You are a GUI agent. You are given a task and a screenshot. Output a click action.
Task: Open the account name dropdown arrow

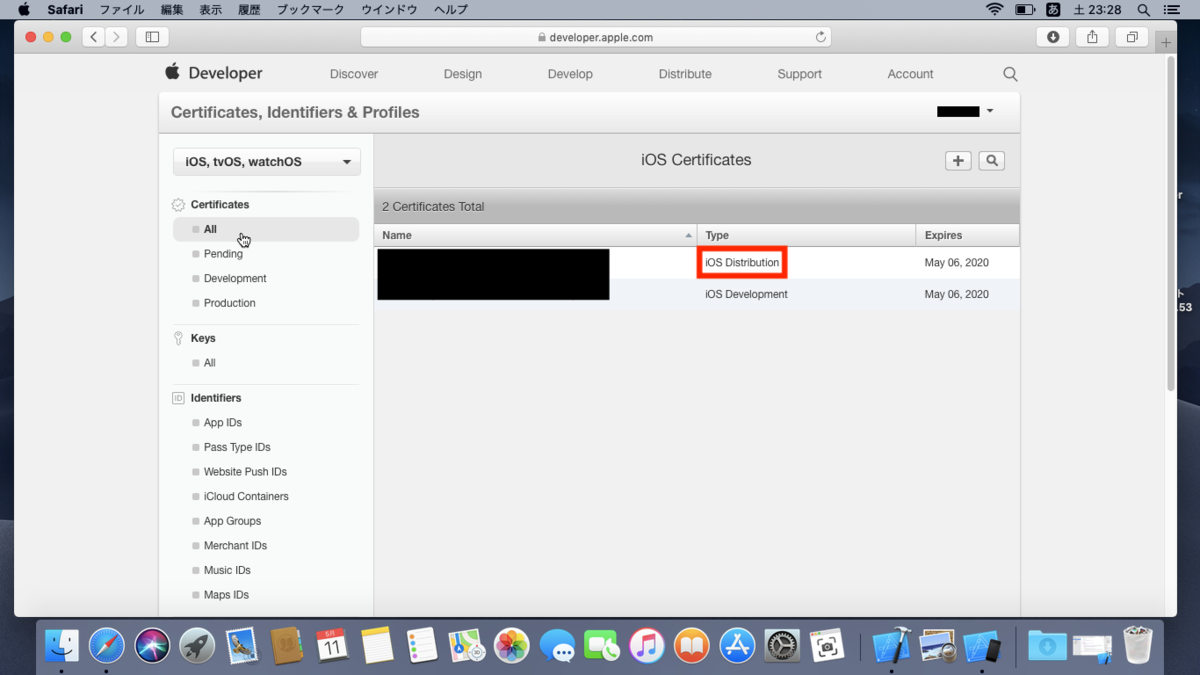pos(990,111)
